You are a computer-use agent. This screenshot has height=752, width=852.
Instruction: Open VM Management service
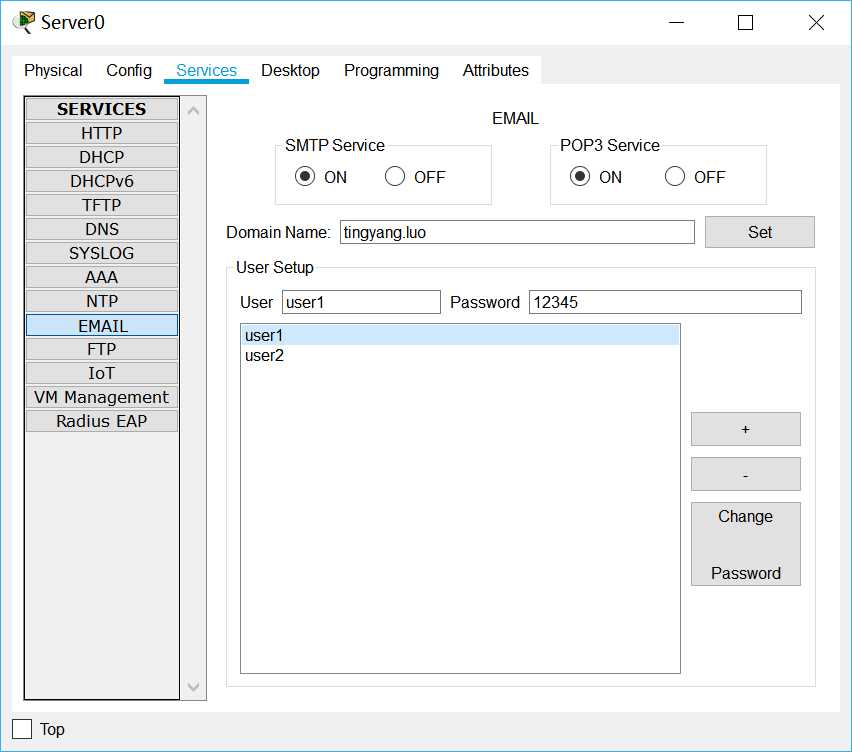click(x=102, y=397)
